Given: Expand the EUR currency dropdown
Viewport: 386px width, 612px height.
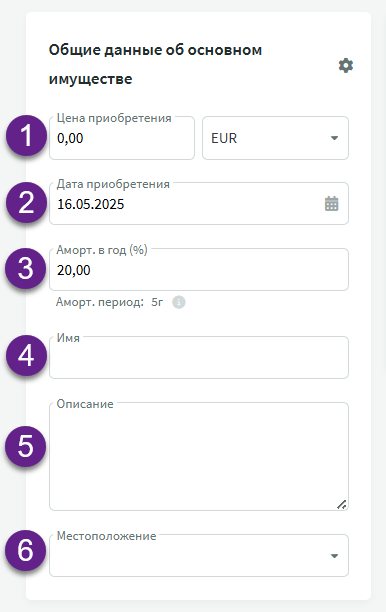Looking at the screenshot, I should [x=275, y=138].
